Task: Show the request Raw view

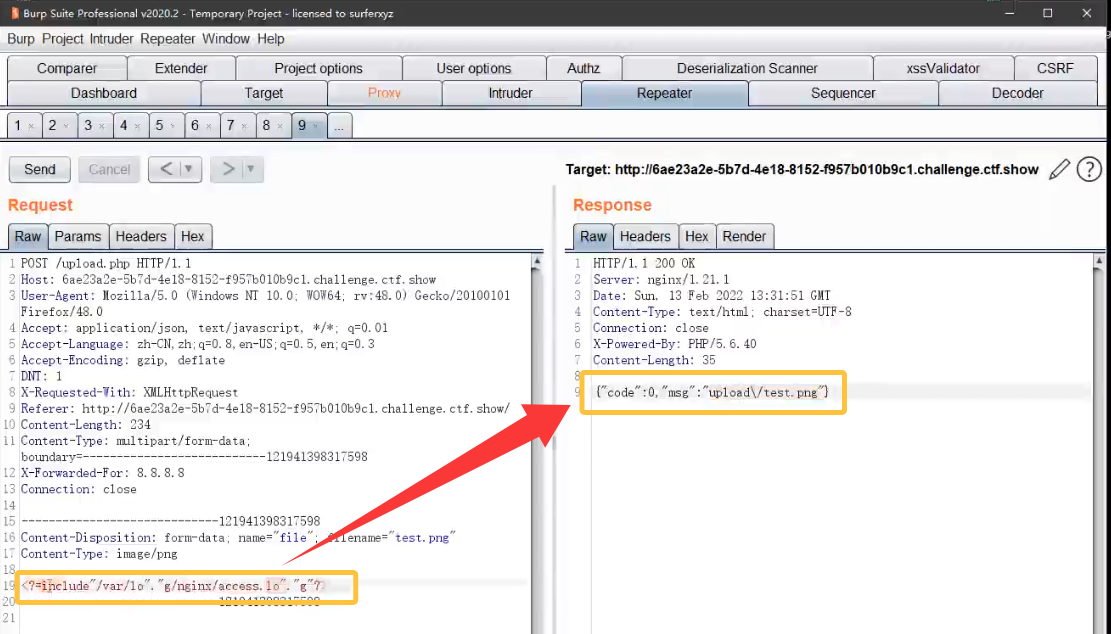Action: (x=28, y=237)
